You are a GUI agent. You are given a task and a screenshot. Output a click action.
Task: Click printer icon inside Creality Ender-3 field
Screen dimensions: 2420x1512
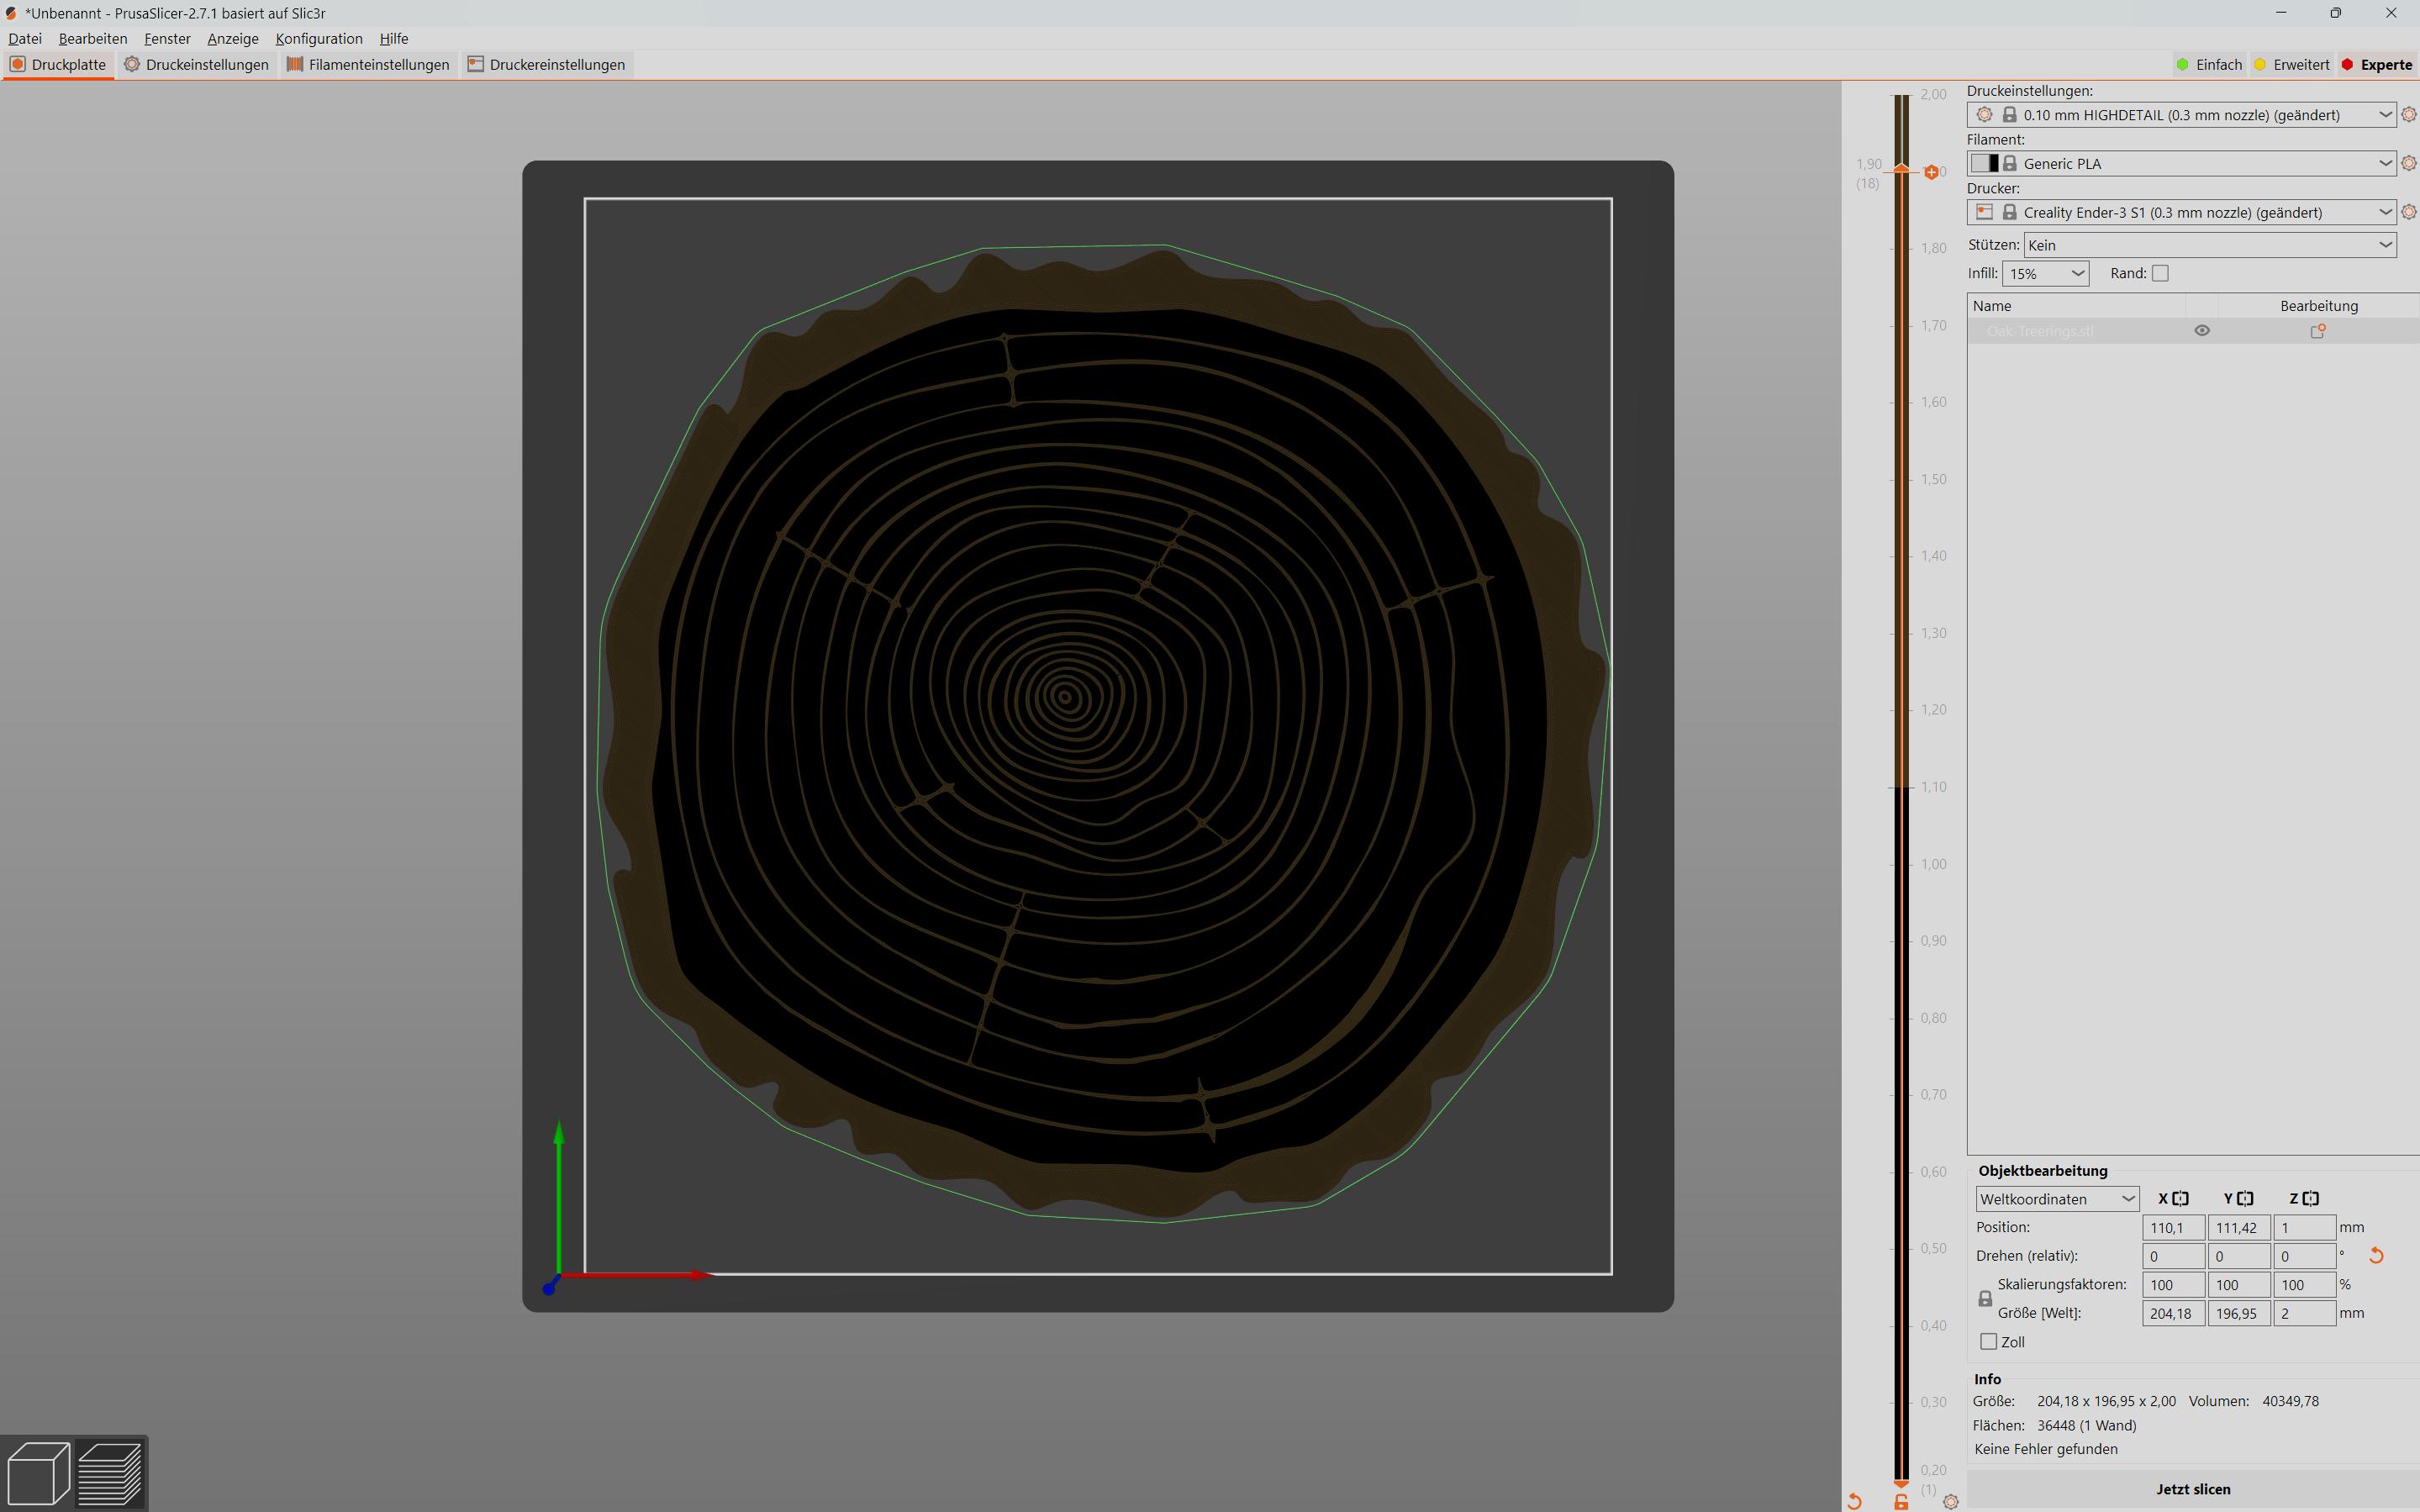(1985, 212)
